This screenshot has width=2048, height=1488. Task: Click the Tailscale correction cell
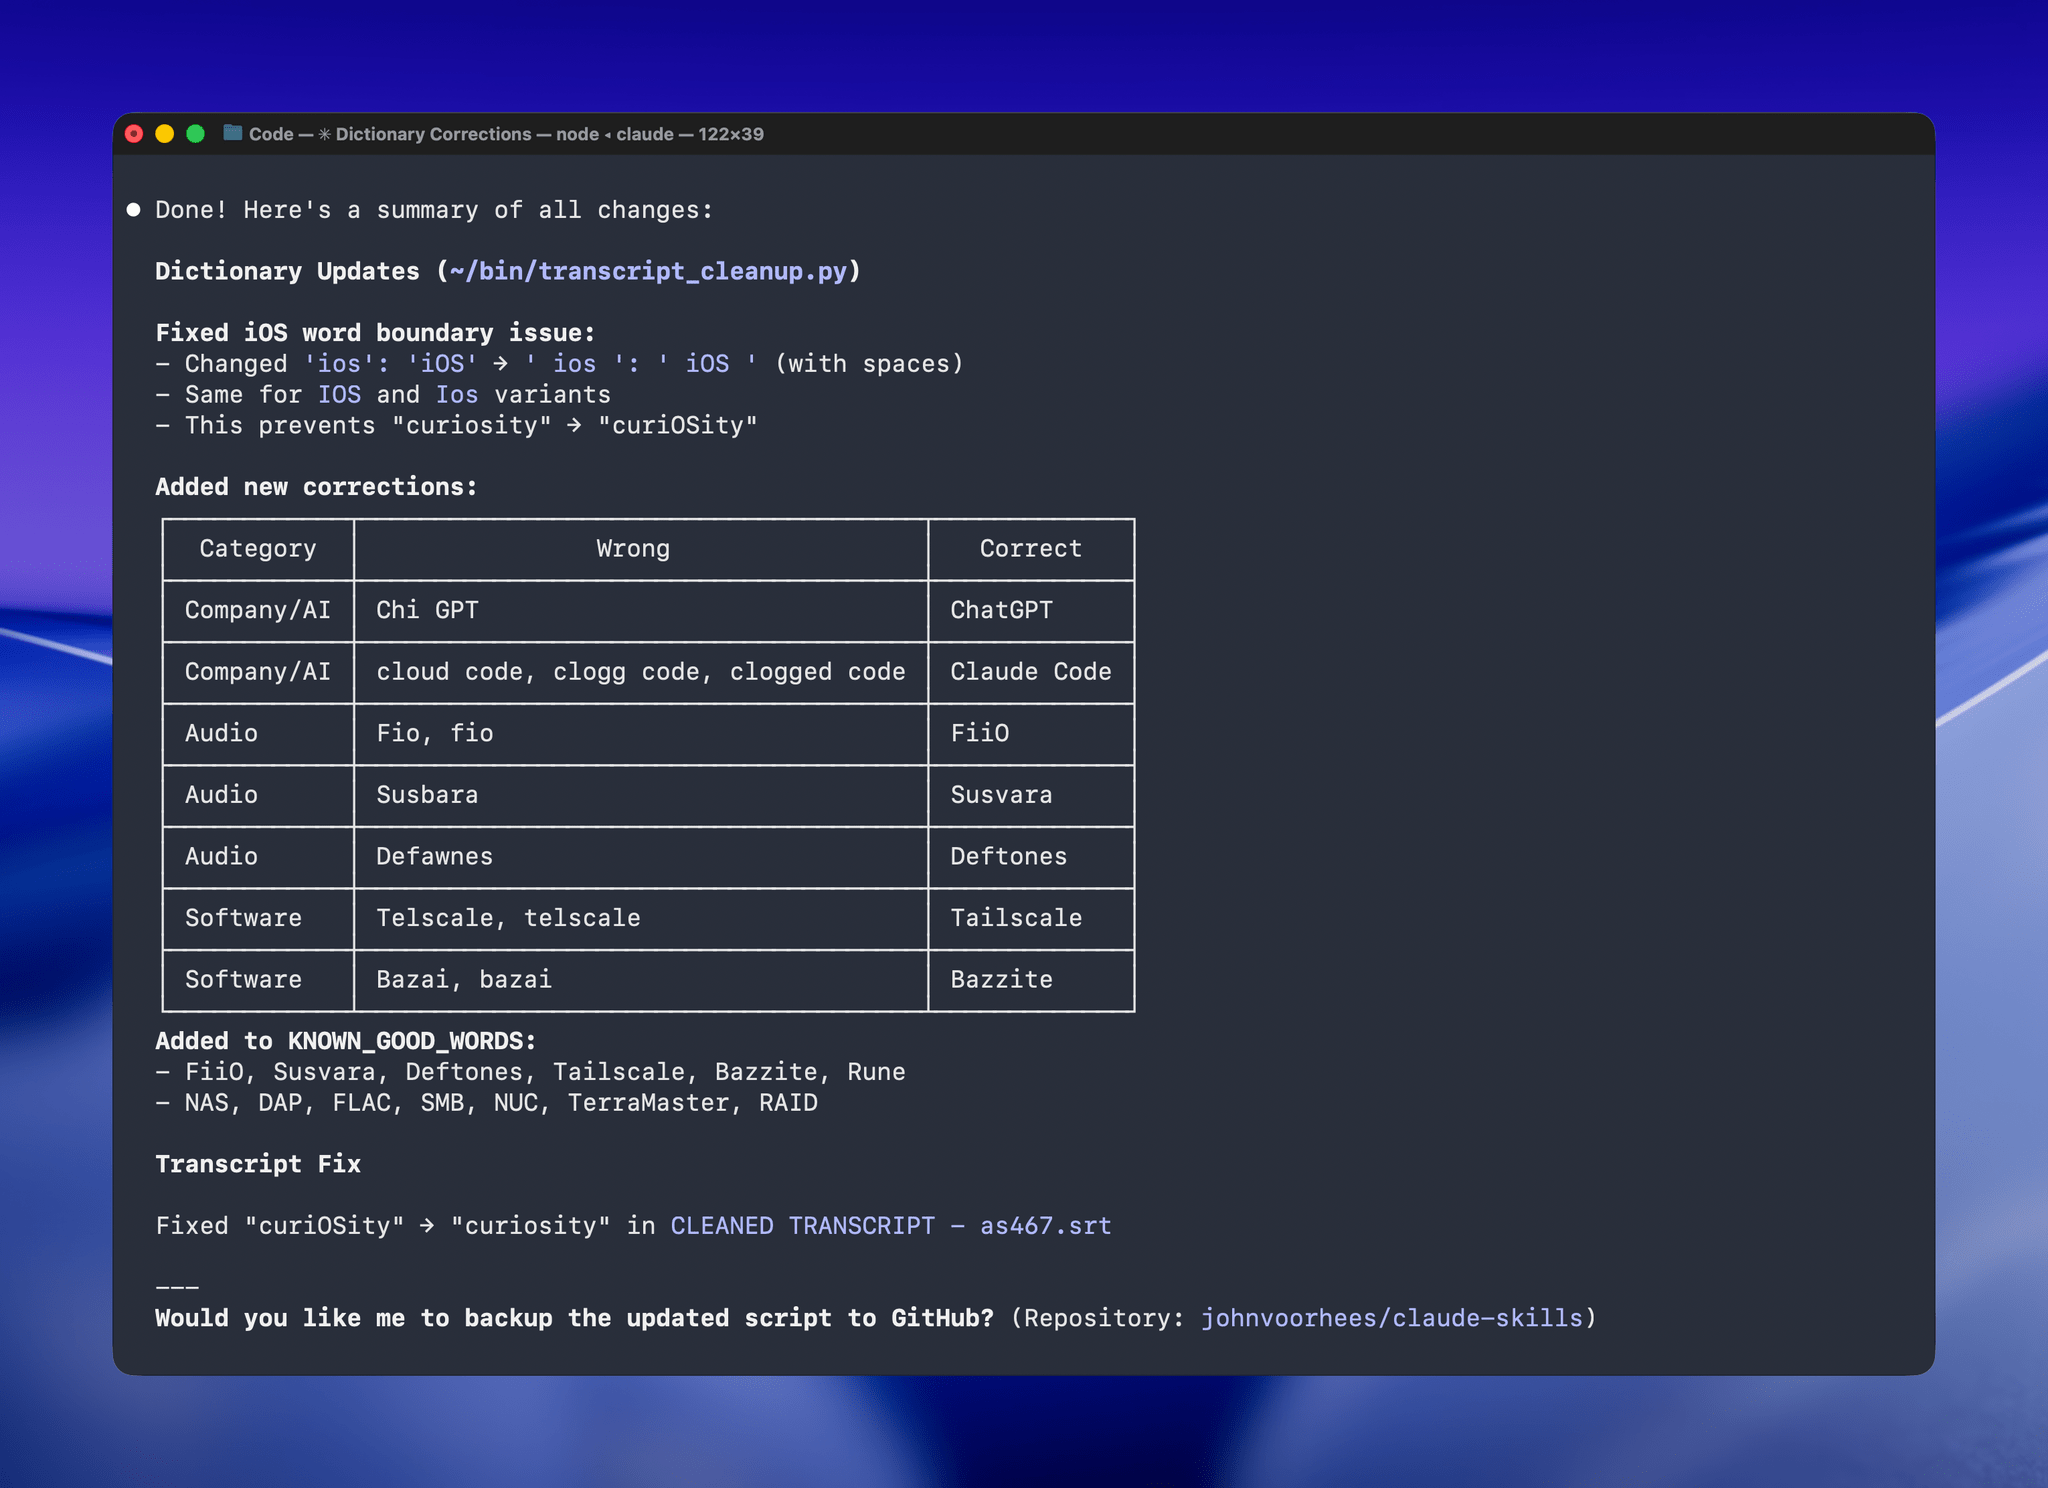point(1016,918)
